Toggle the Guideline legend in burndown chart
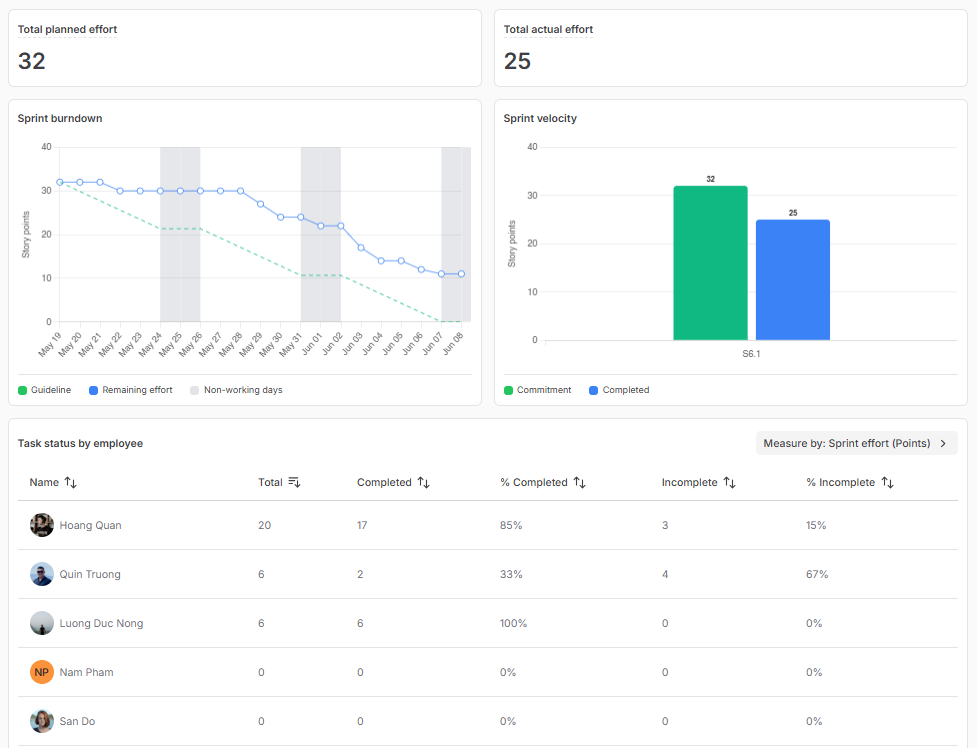The image size is (977, 748). click(44, 390)
